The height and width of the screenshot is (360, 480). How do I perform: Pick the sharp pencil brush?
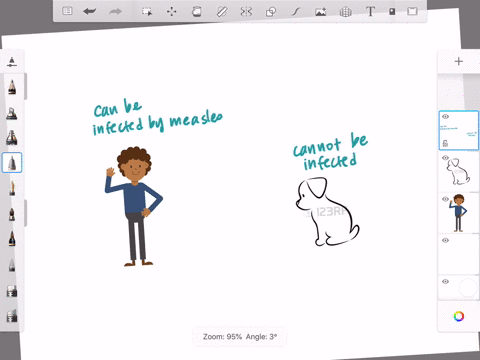click(x=12, y=87)
